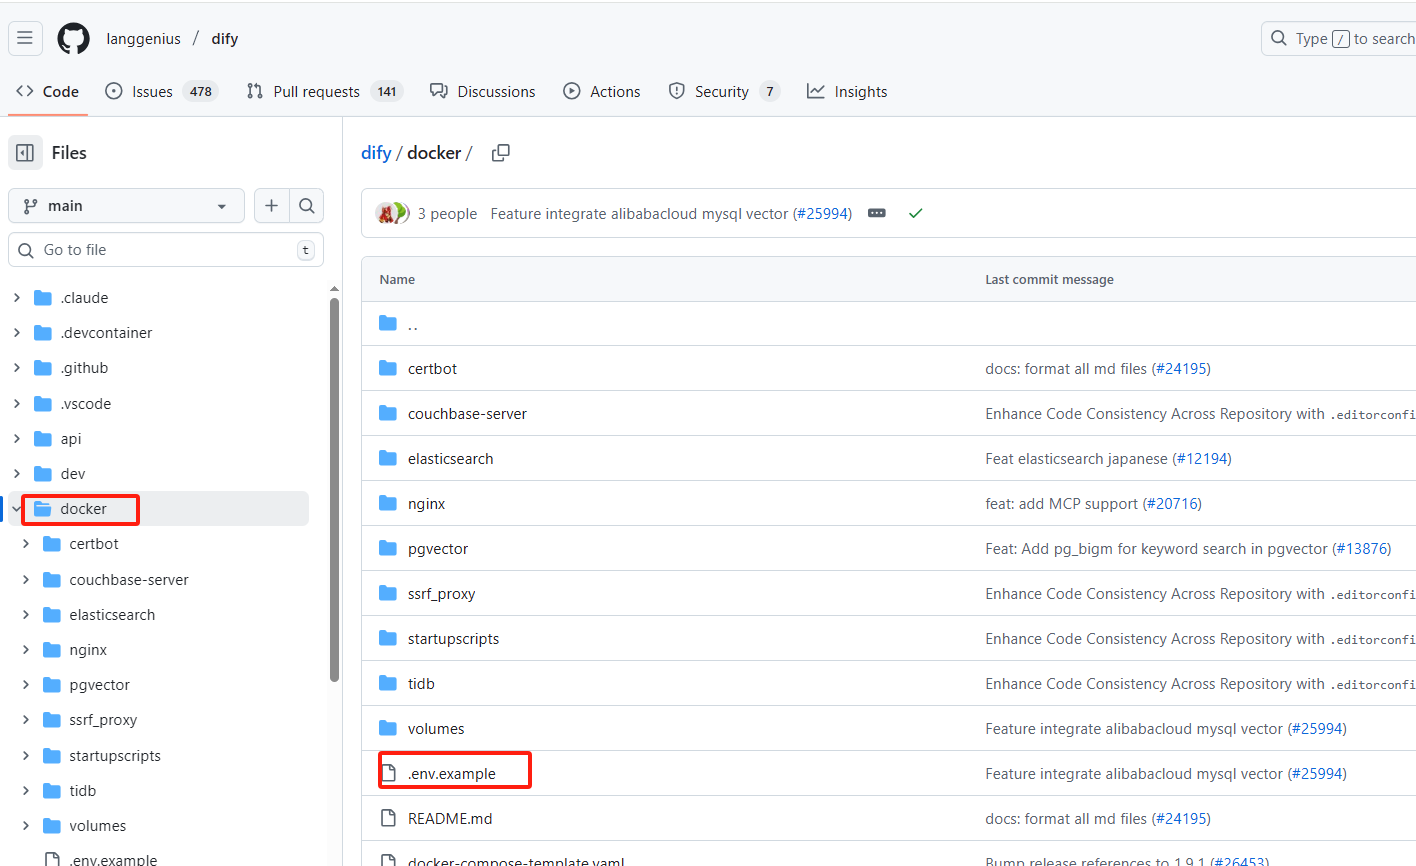Viewport: 1416px width, 866px height.
Task: Click contributor avatars beside 3 people
Action: point(392,213)
